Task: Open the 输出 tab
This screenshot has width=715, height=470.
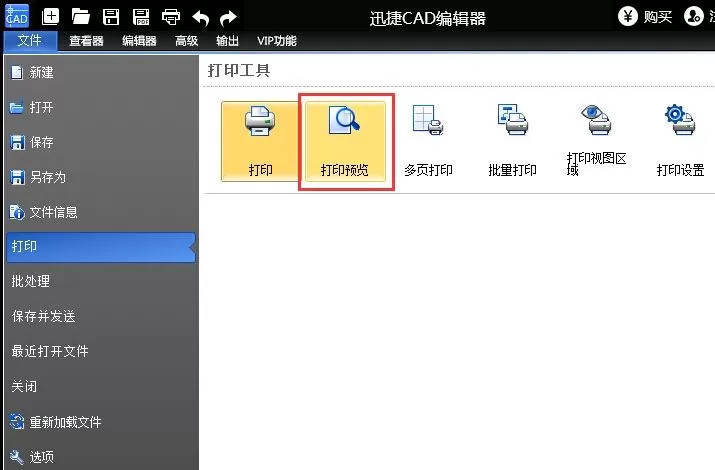Action: (227, 41)
